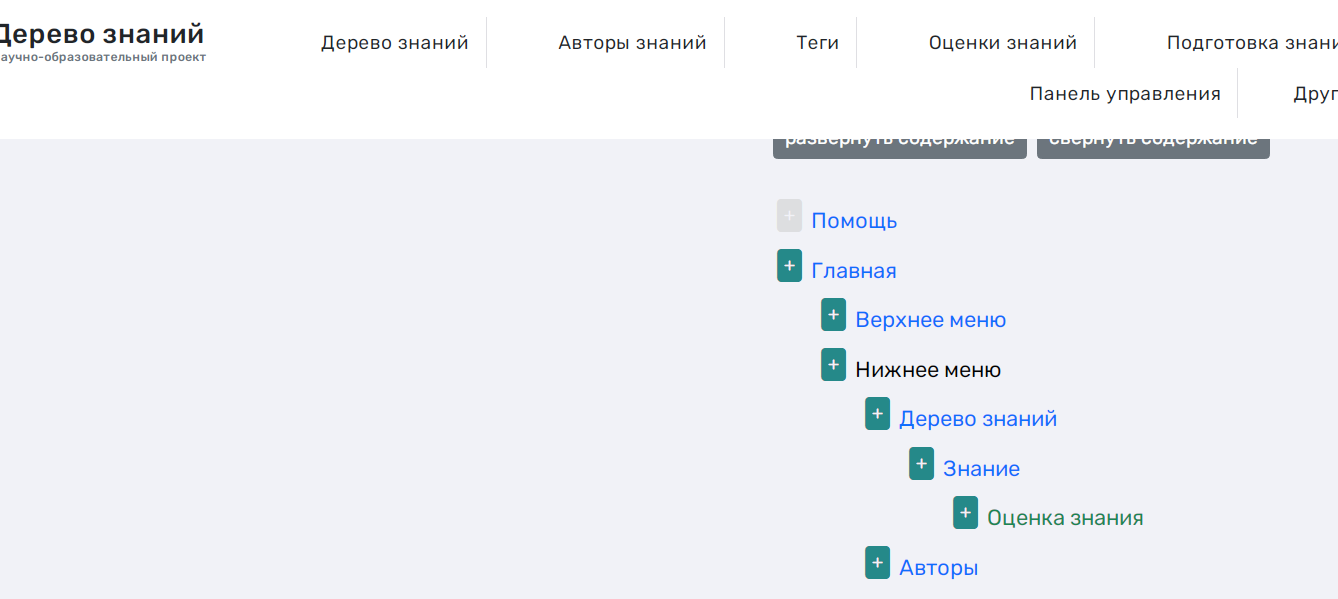Click the plus icon beside Нижнее меню
1338x599 pixels.
tap(833, 364)
